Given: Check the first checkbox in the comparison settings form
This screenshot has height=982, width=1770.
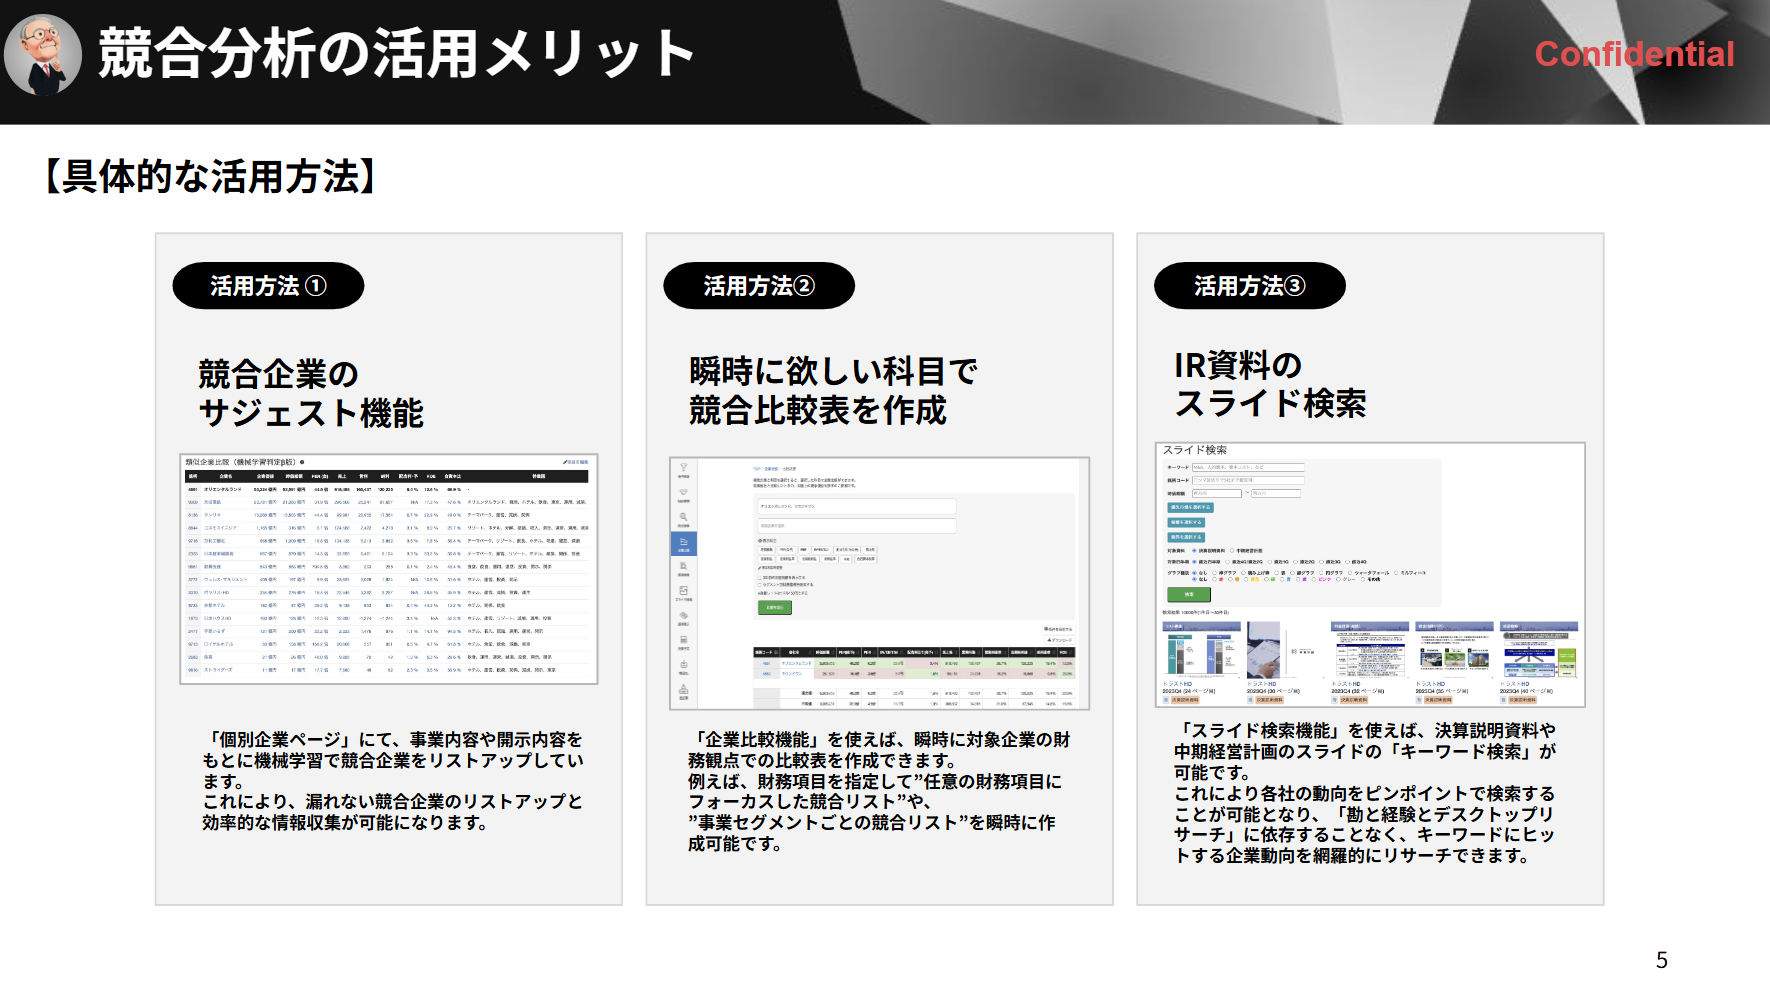Looking at the screenshot, I should [x=758, y=577].
